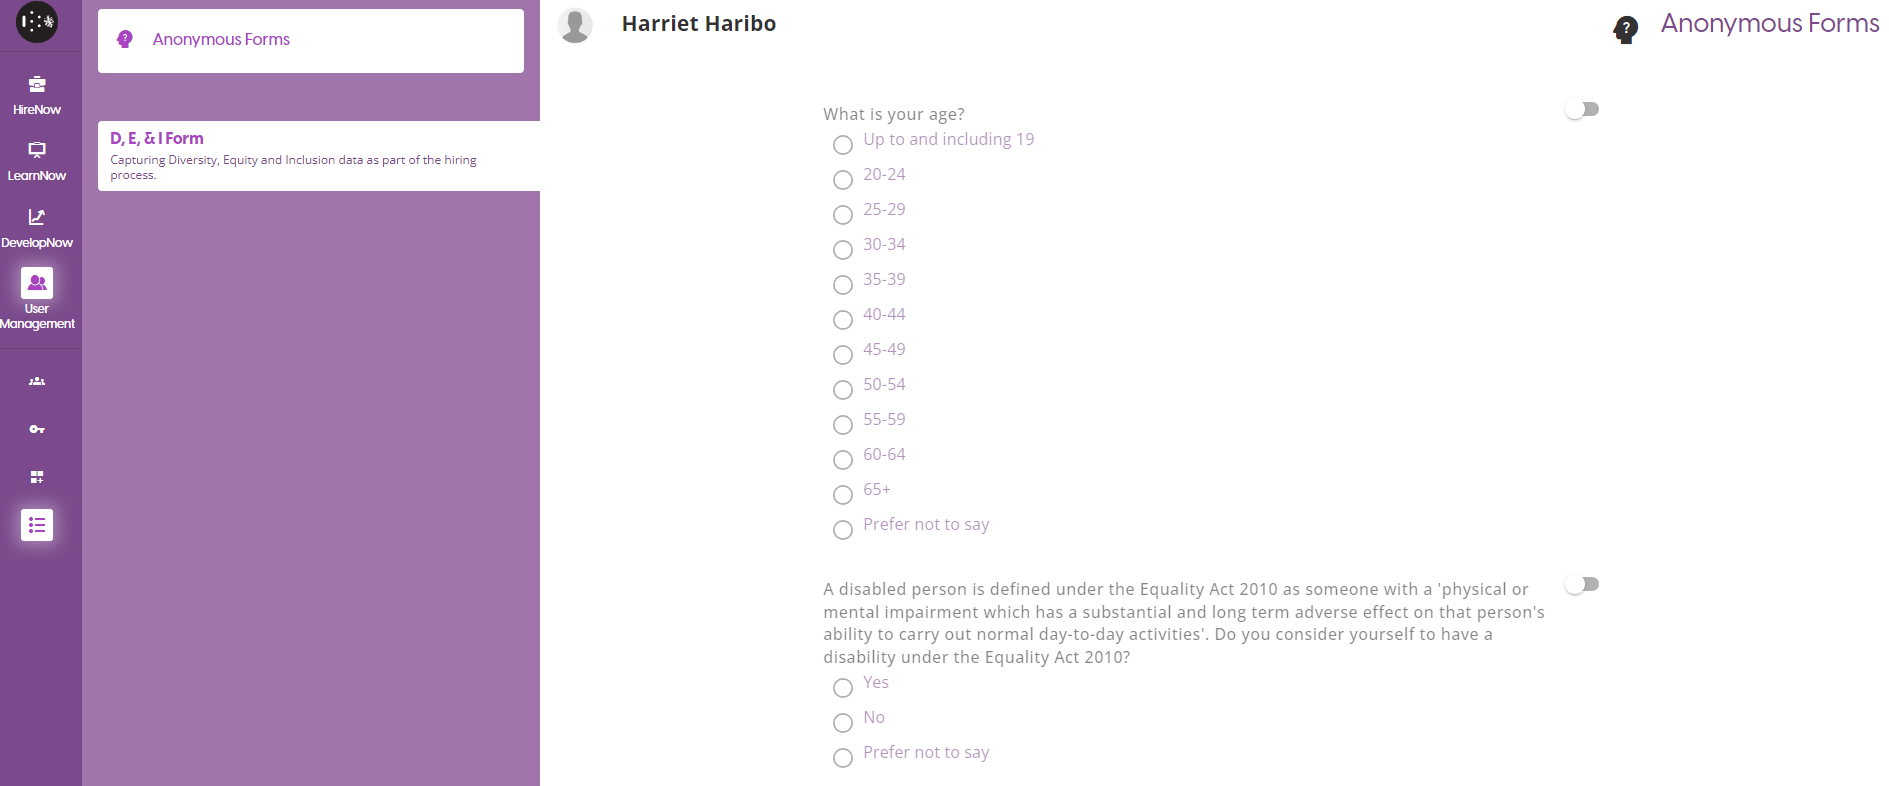
Task: Select the 25-29 age radio option
Action: (x=843, y=215)
